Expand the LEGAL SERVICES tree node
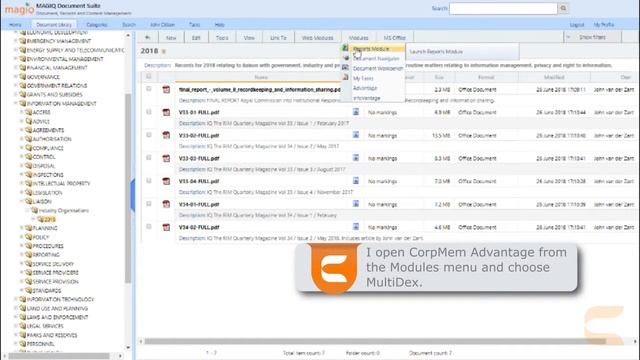Viewport: 640px width, 360px height. point(16,326)
